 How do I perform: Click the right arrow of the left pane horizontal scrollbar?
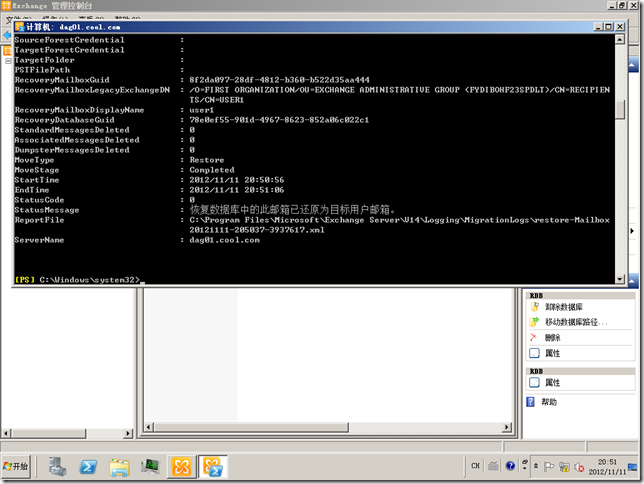point(128,433)
